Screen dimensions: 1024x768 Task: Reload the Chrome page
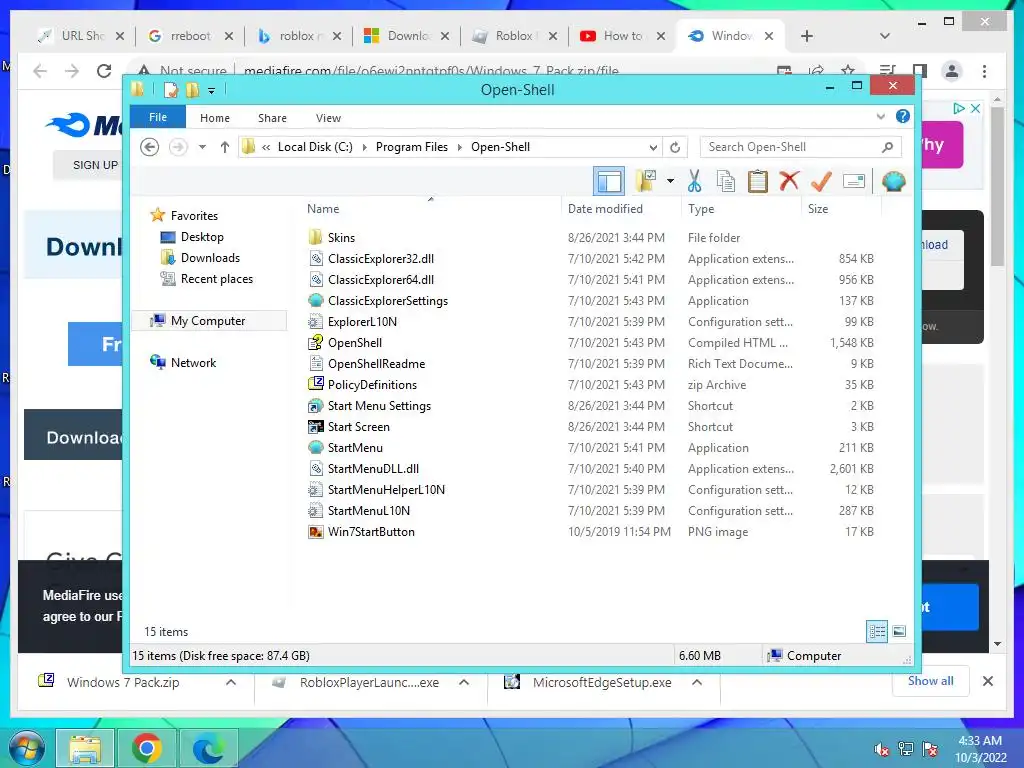tap(104, 71)
